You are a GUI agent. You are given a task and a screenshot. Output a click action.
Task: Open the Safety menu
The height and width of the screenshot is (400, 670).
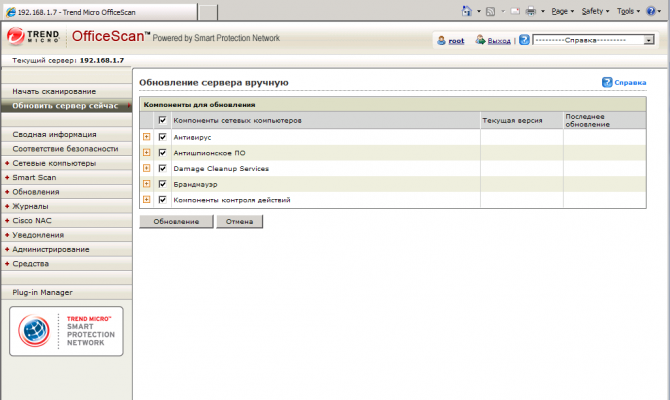pyautogui.click(x=595, y=12)
